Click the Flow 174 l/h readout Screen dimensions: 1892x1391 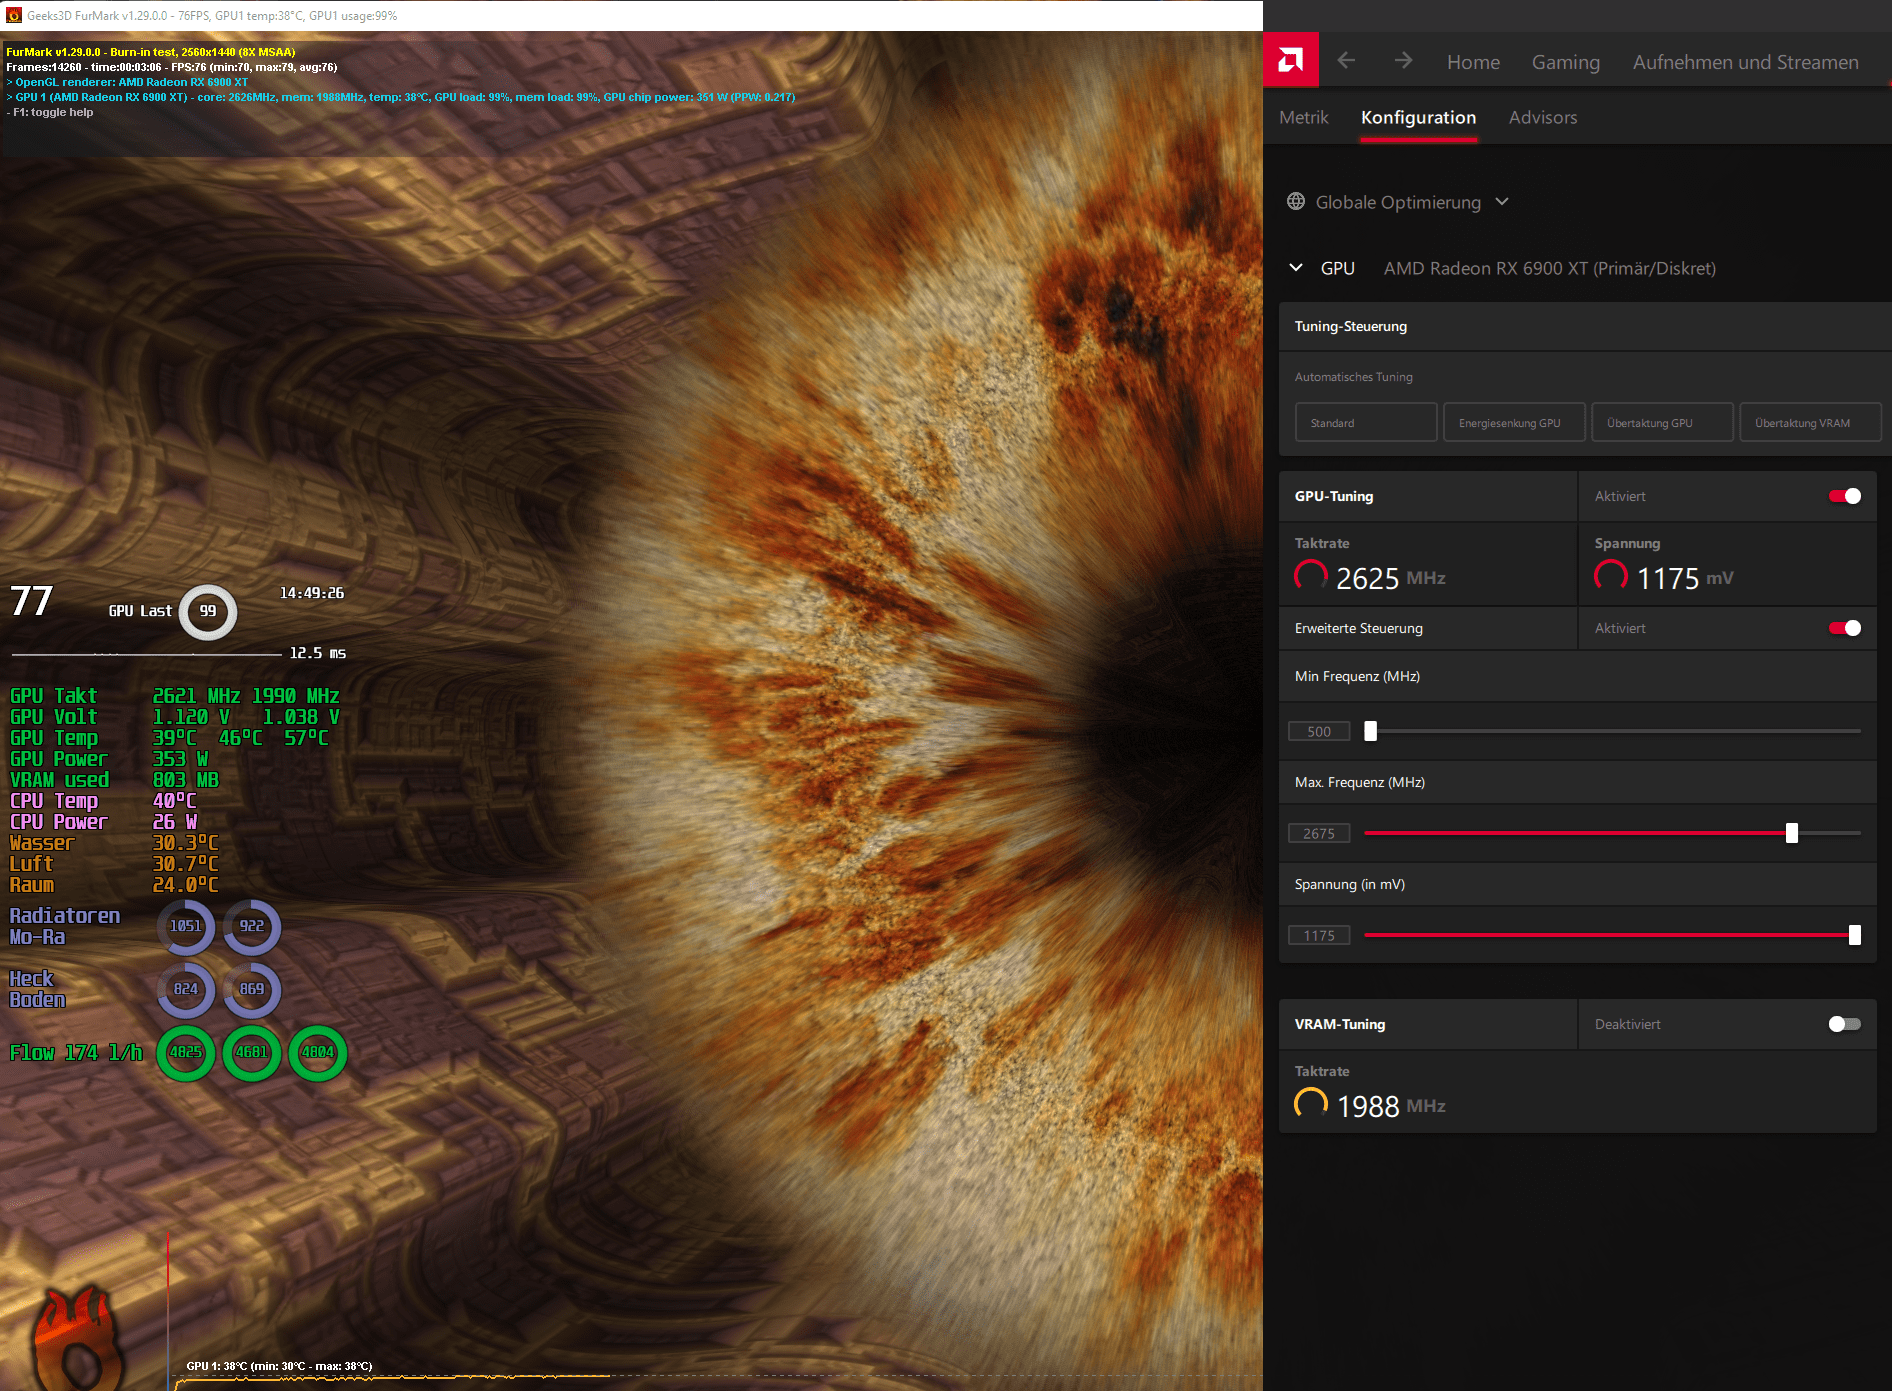(x=76, y=1052)
